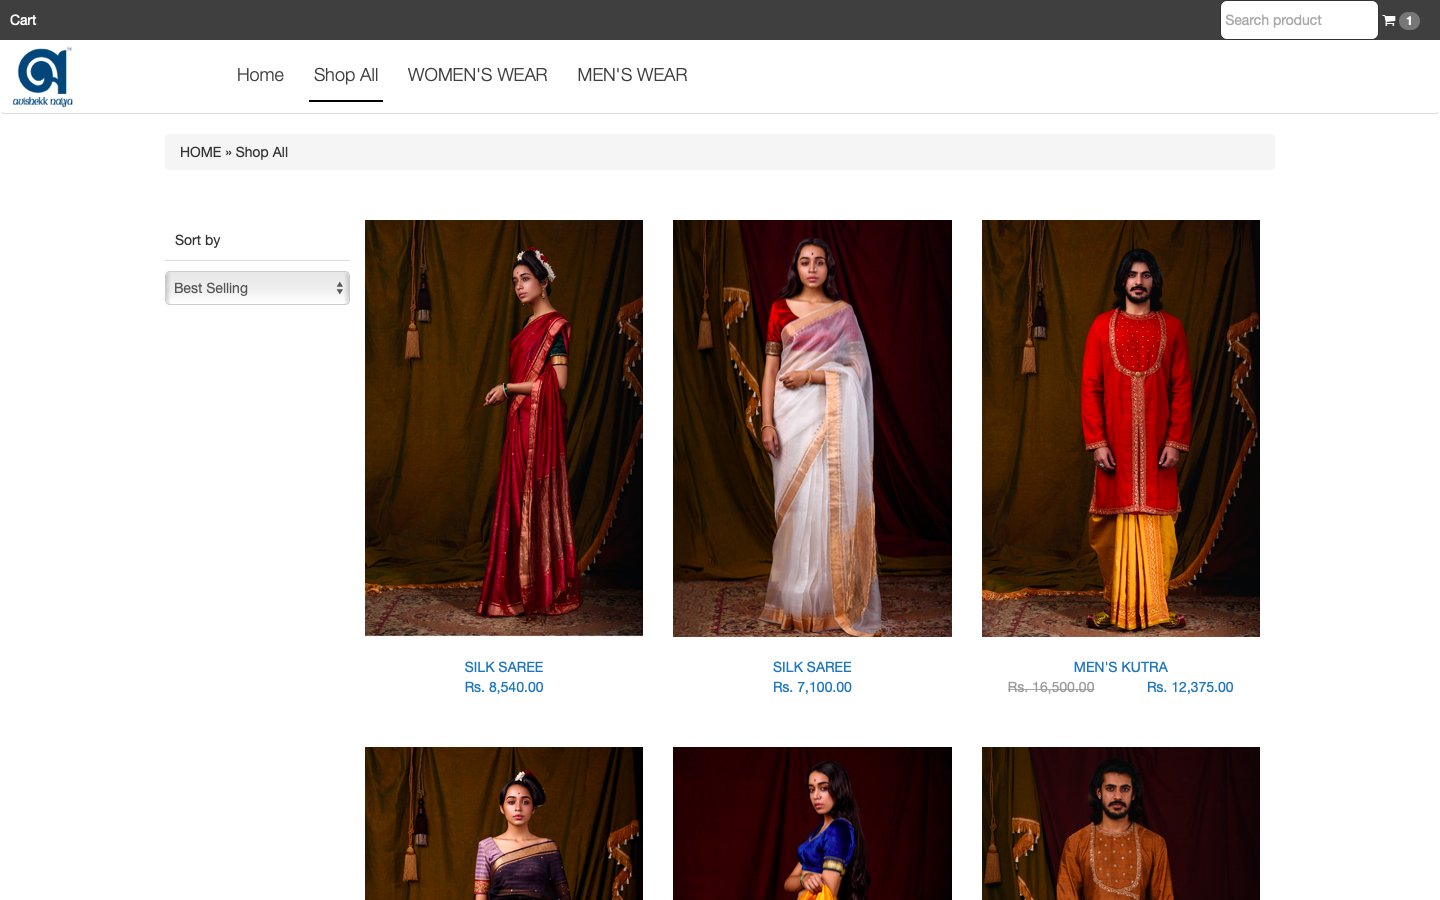
Task: Open the purple striped saree product image
Action: (504, 823)
